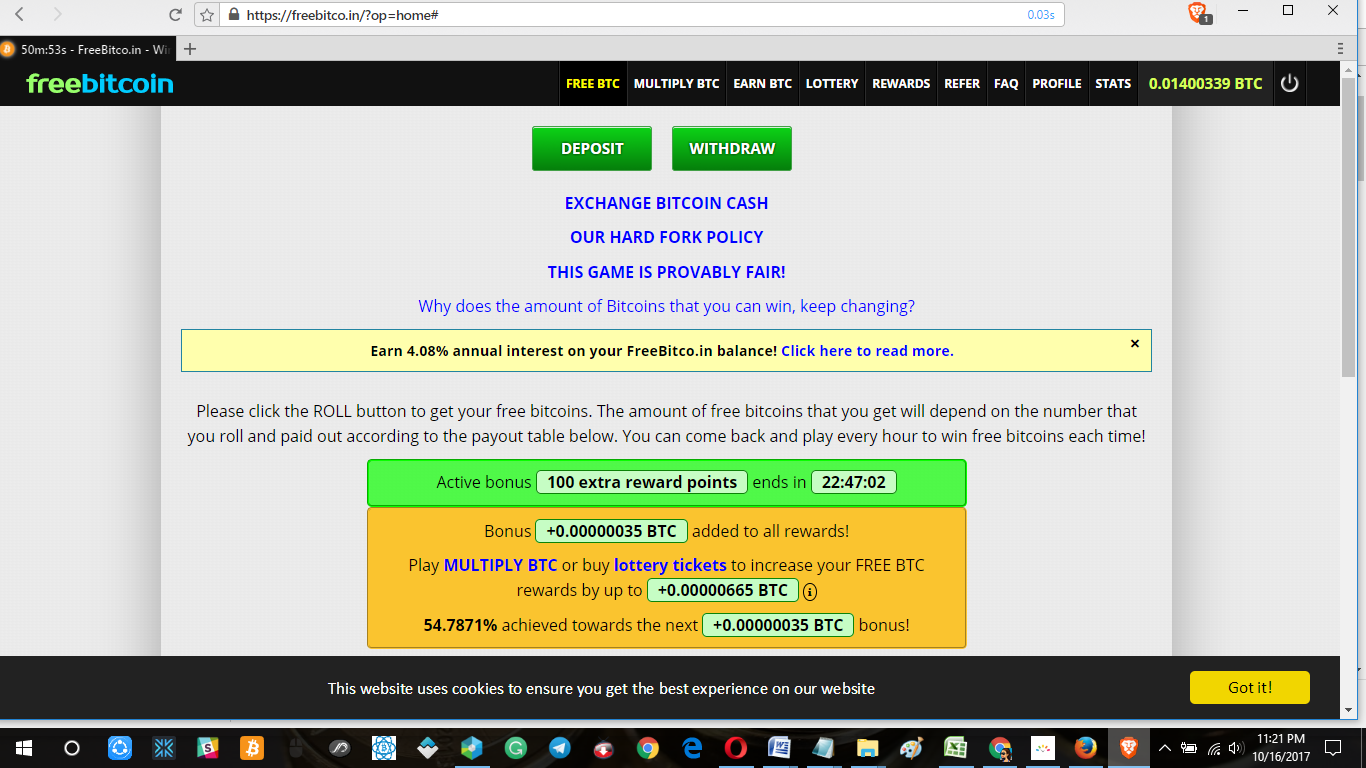Go to the REWARDS section

901,84
